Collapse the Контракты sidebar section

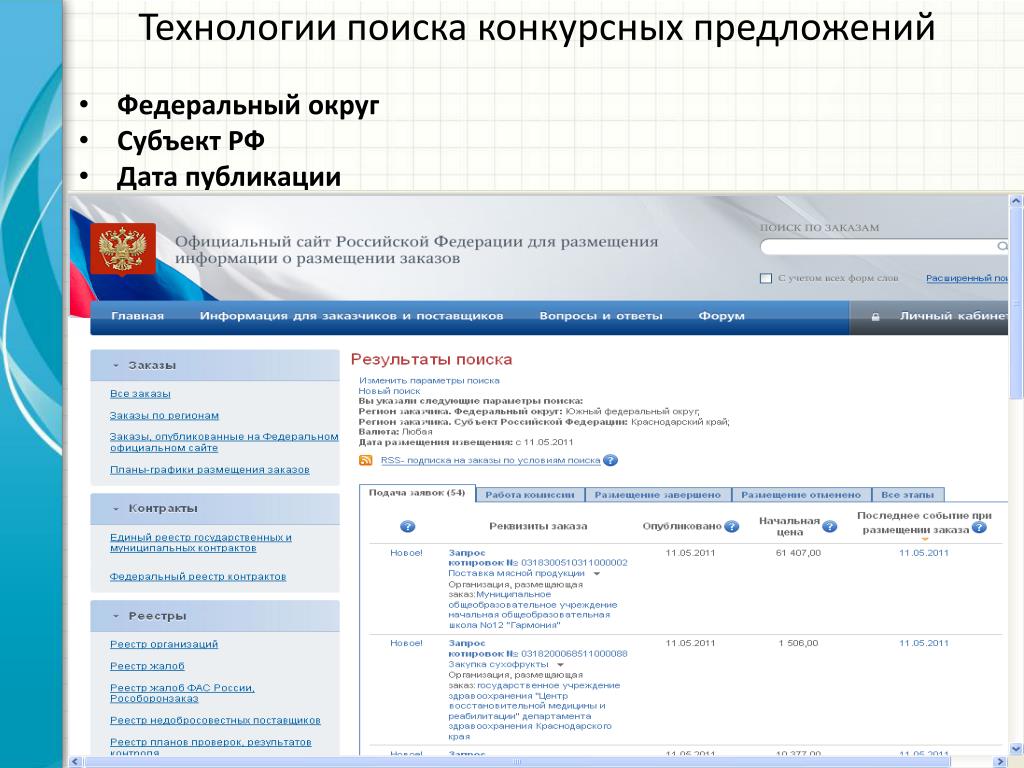116,508
